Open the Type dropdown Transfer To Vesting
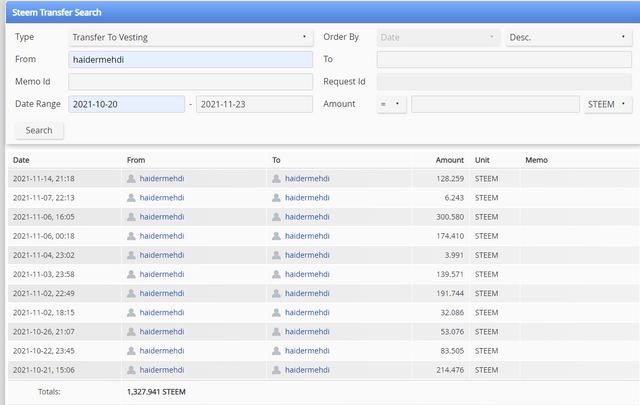Image resolution: width=640 pixels, height=405 pixels. tap(191, 37)
